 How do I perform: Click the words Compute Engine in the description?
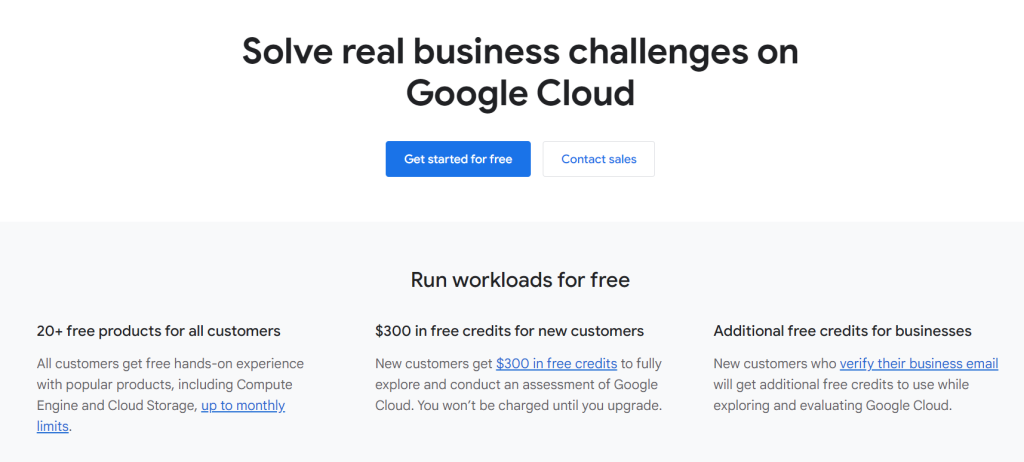[x=272, y=384]
